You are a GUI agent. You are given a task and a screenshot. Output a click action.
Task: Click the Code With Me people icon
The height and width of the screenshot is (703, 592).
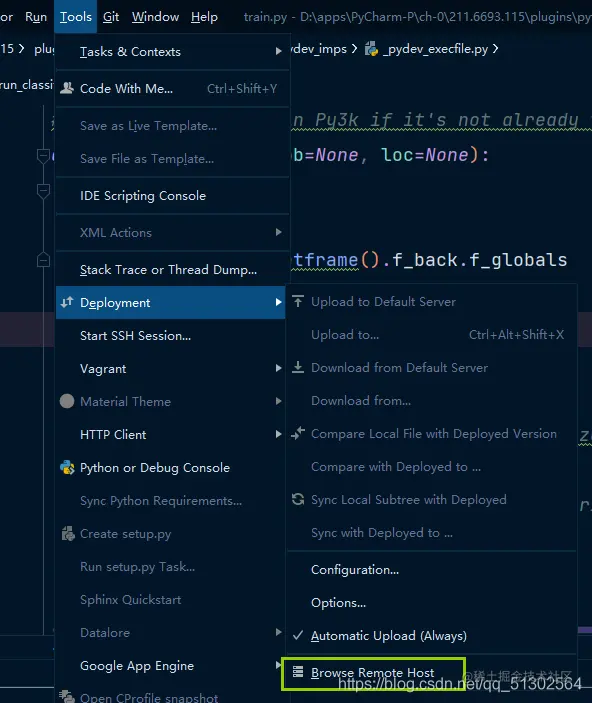coord(67,88)
